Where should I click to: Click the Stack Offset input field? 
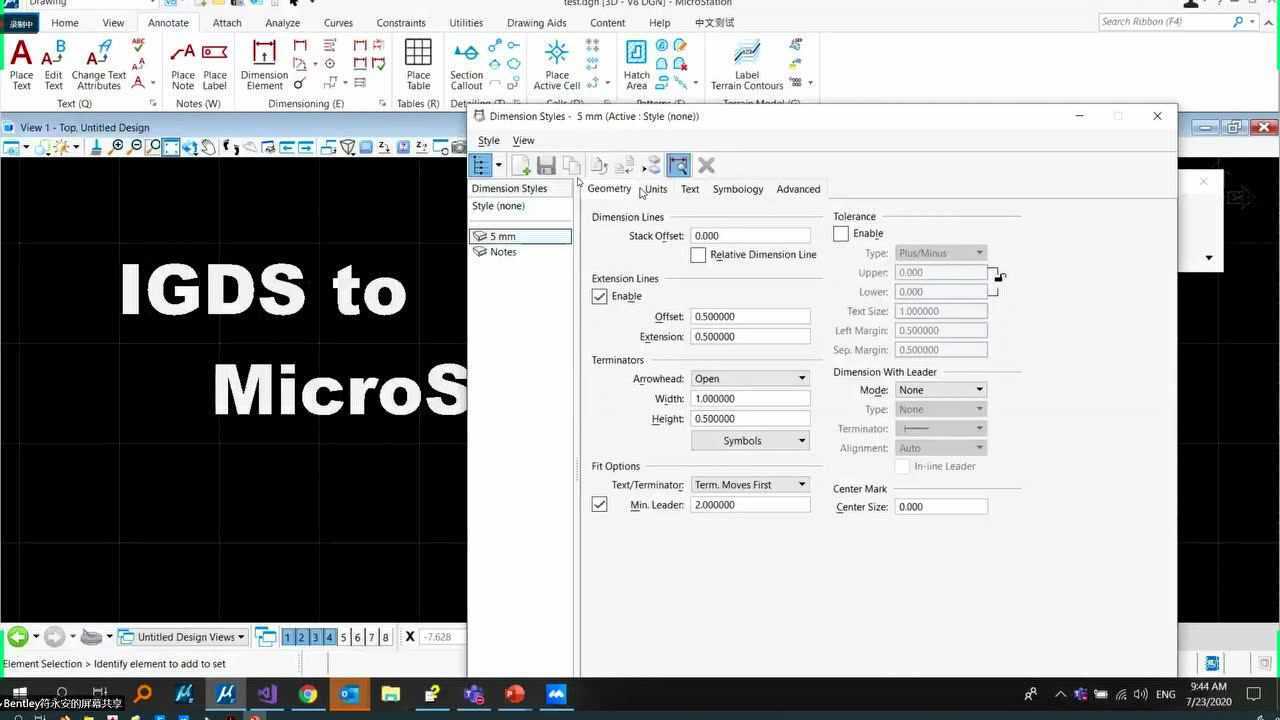(749, 236)
